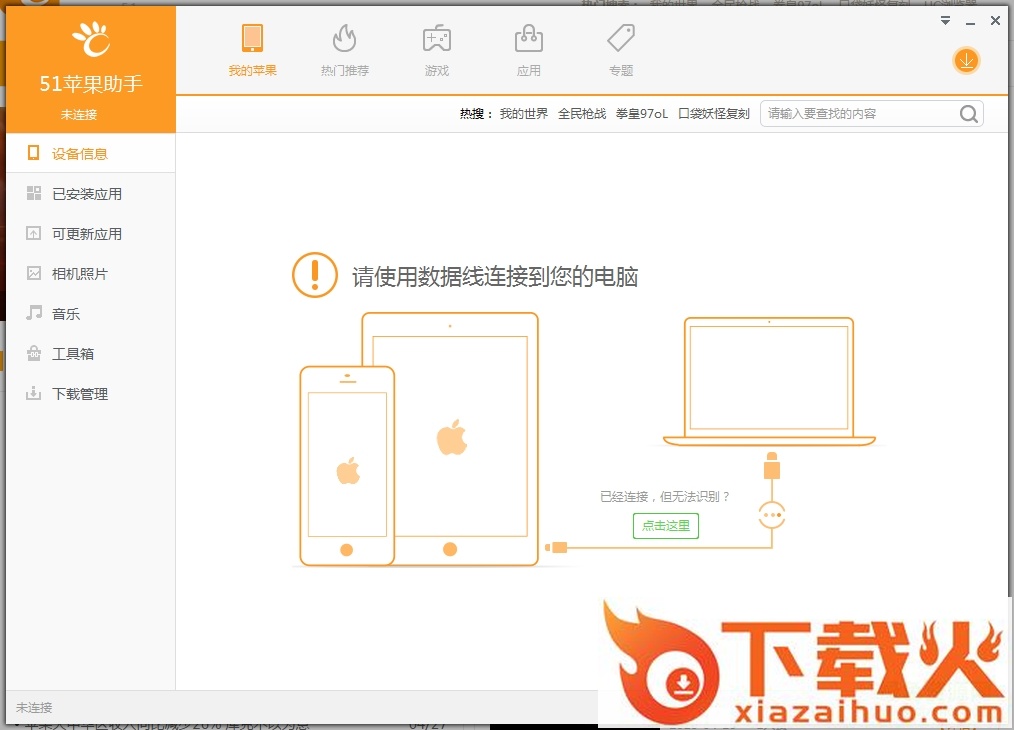Open 音乐 in the sidebar
The image size is (1014, 730).
coord(91,314)
